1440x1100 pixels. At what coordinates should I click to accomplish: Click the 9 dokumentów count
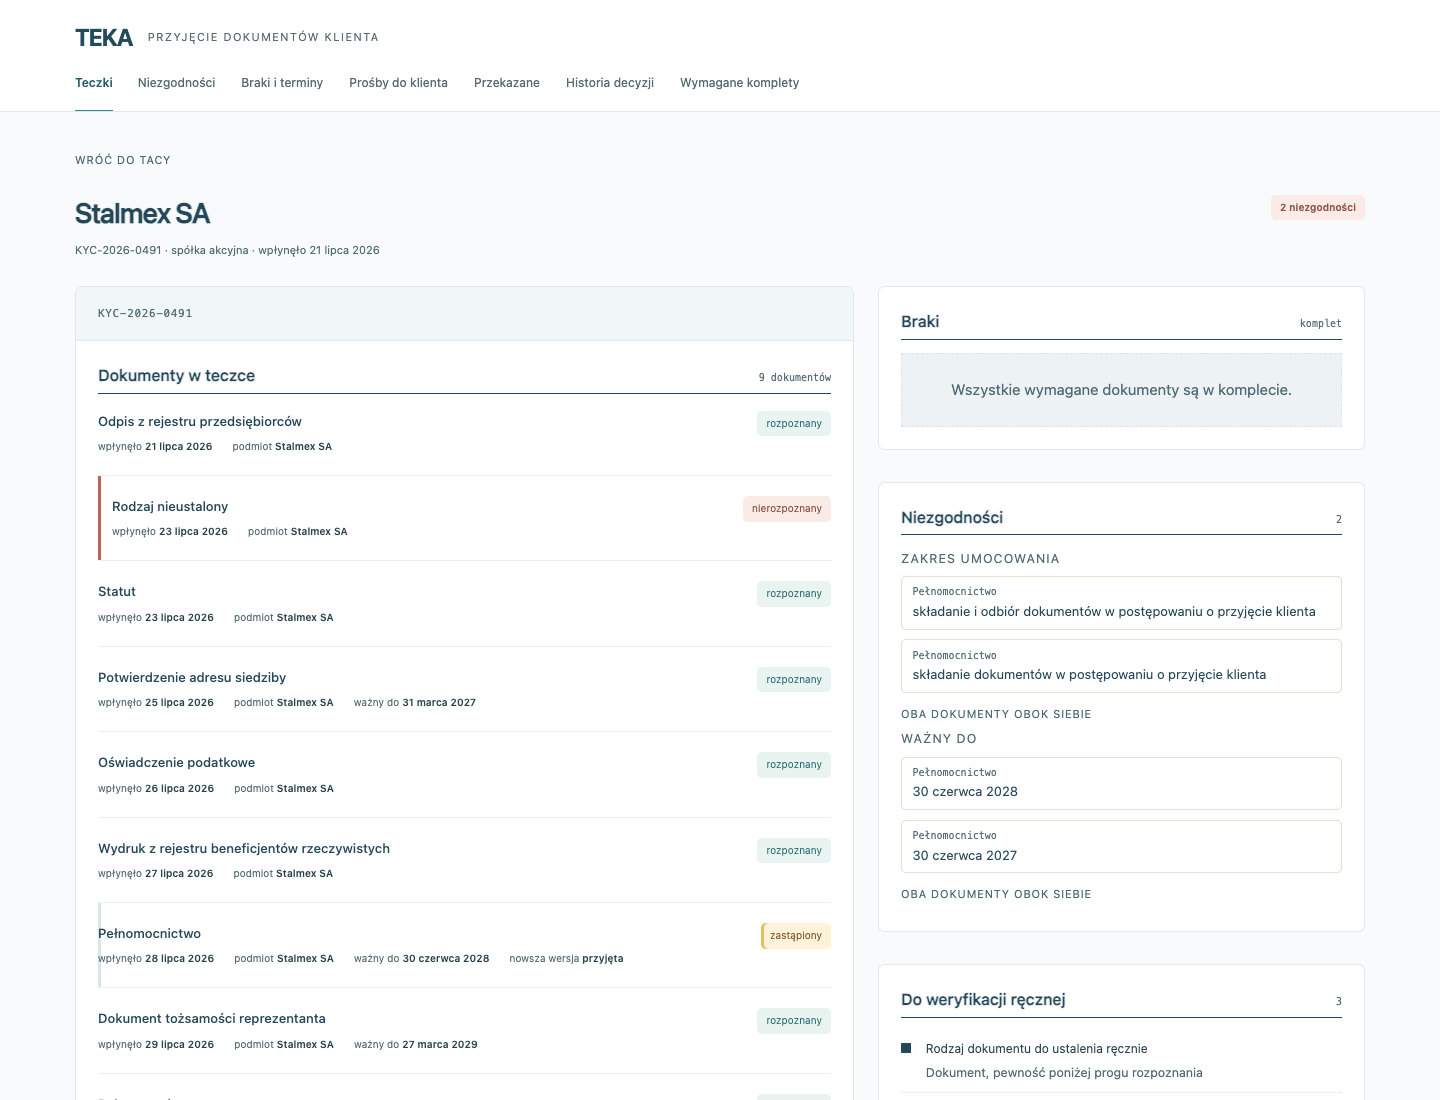click(795, 377)
